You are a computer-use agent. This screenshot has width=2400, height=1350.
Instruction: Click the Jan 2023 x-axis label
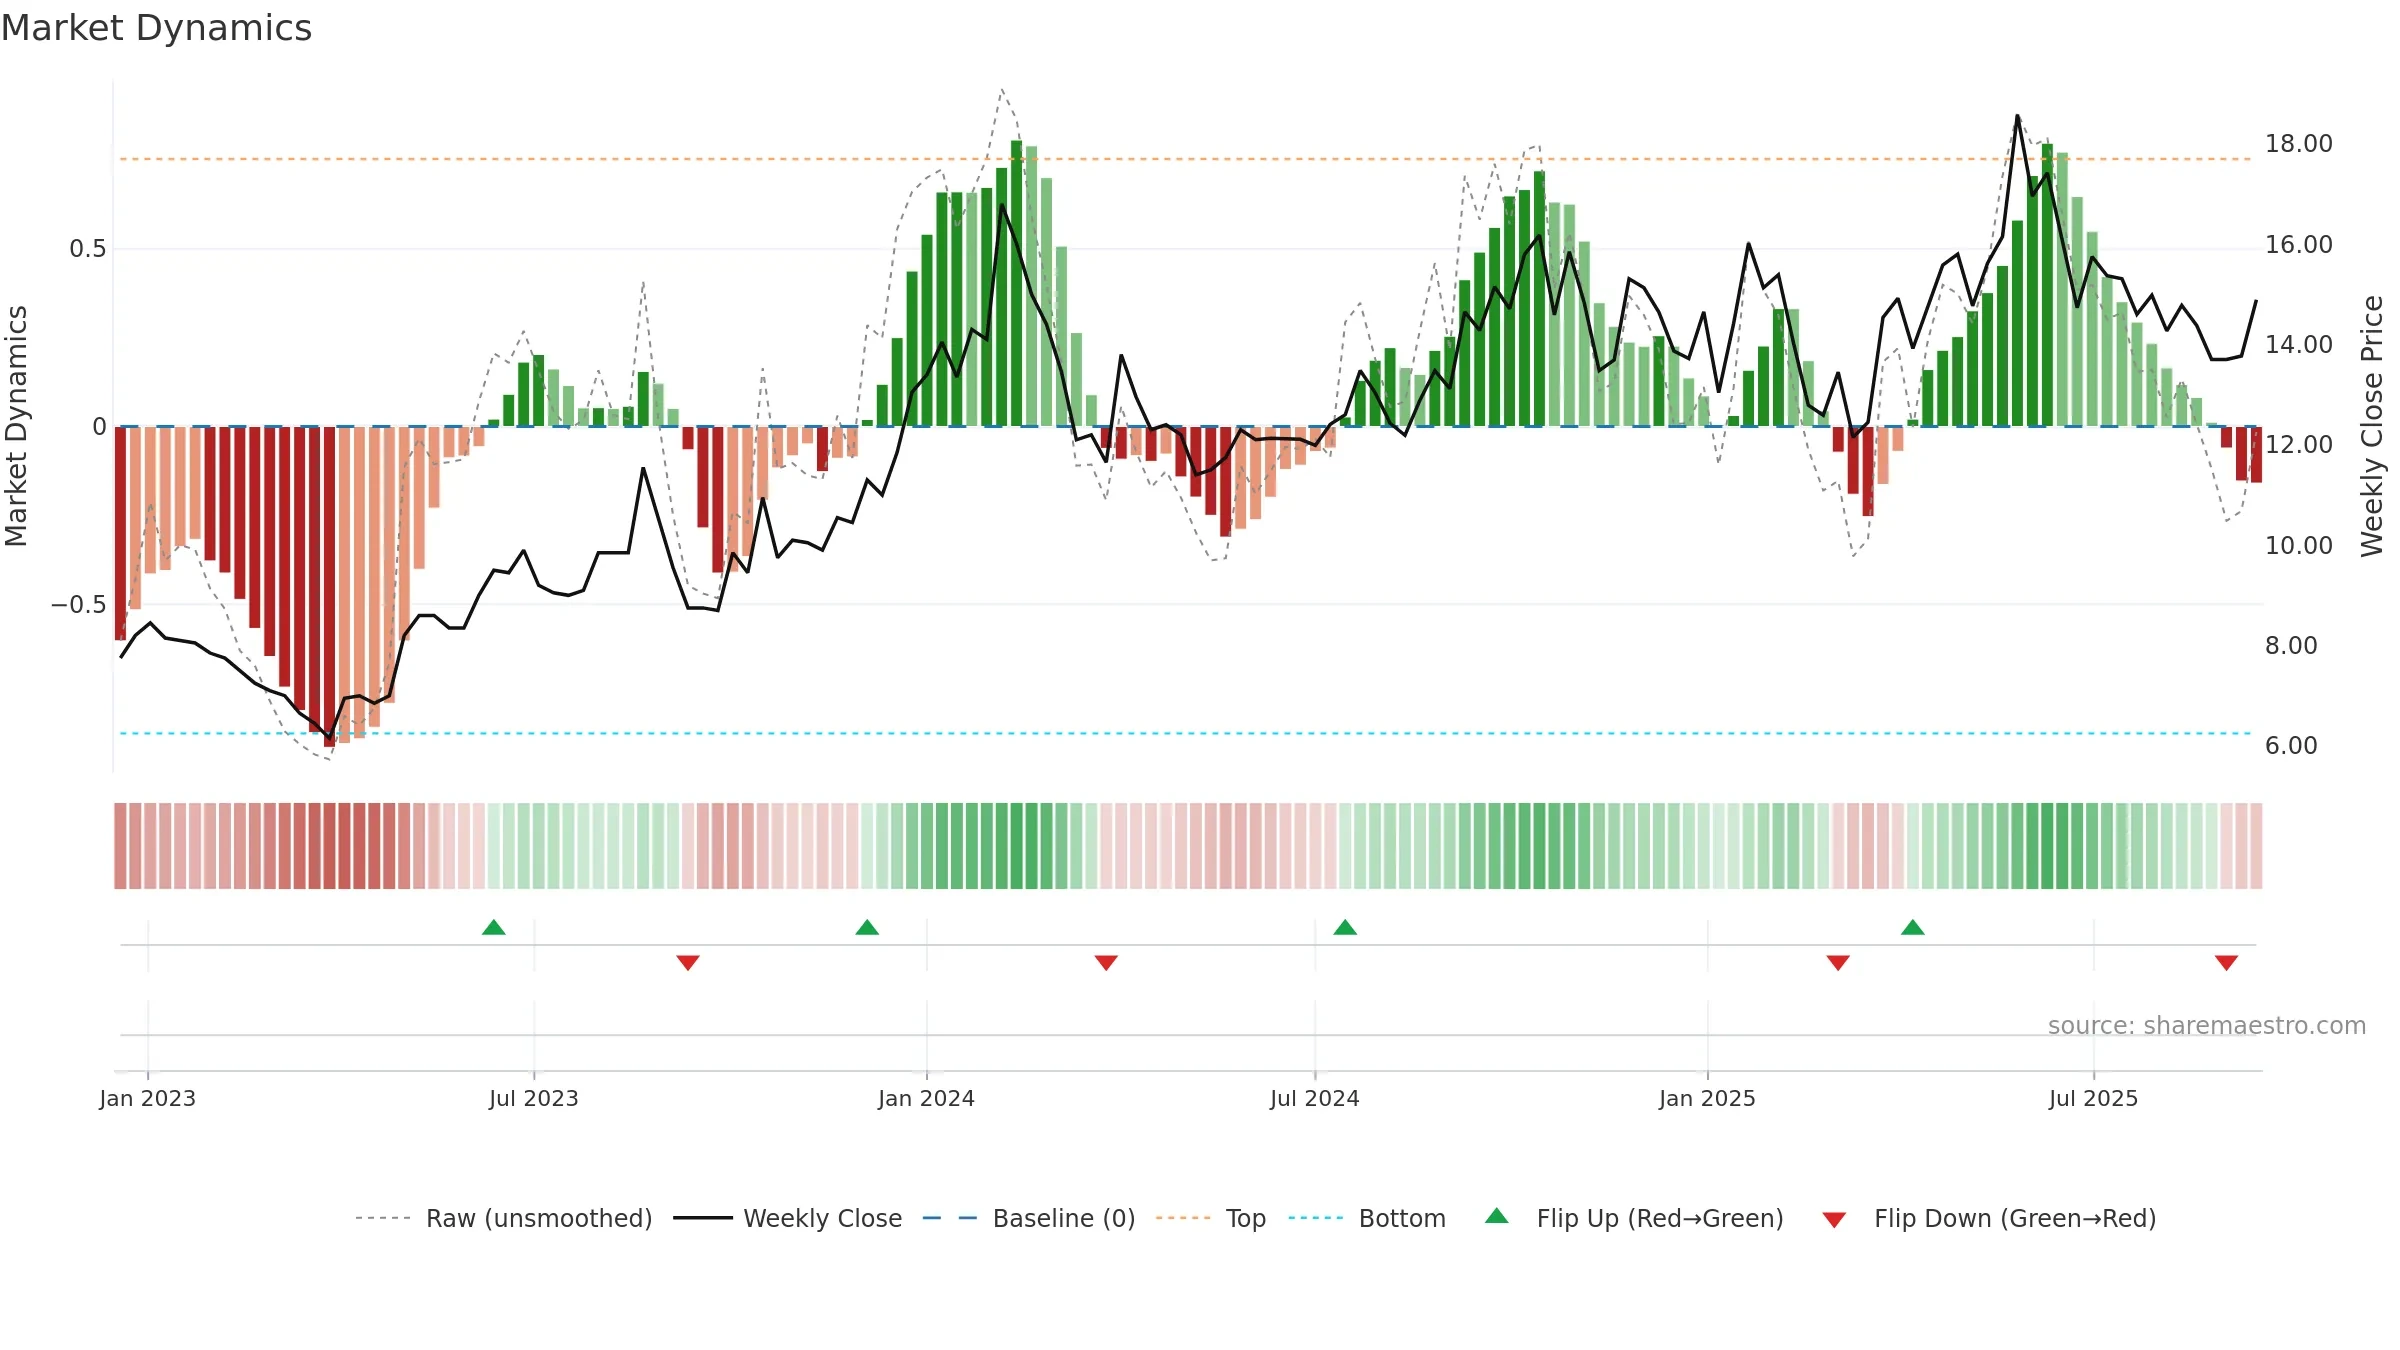tap(148, 1098)
